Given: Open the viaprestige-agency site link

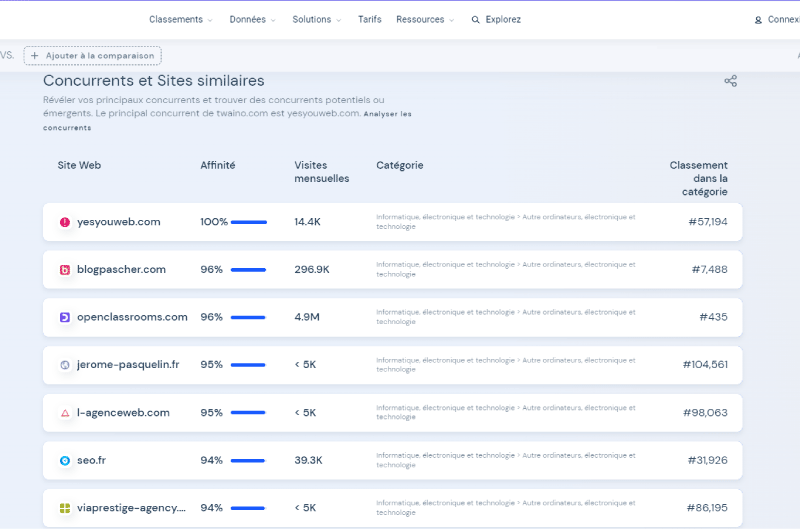Looking at the screenshot, I should click(131, 508).
